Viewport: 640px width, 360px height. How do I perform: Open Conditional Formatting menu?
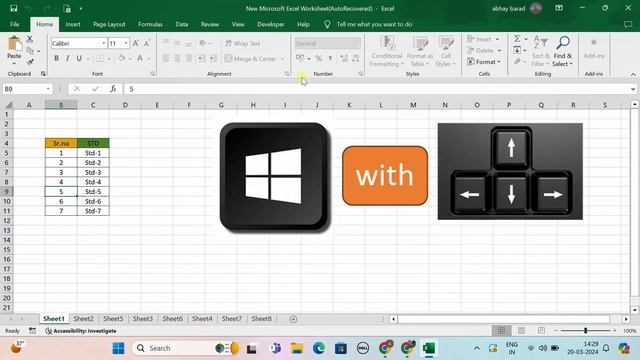point(387,51)
